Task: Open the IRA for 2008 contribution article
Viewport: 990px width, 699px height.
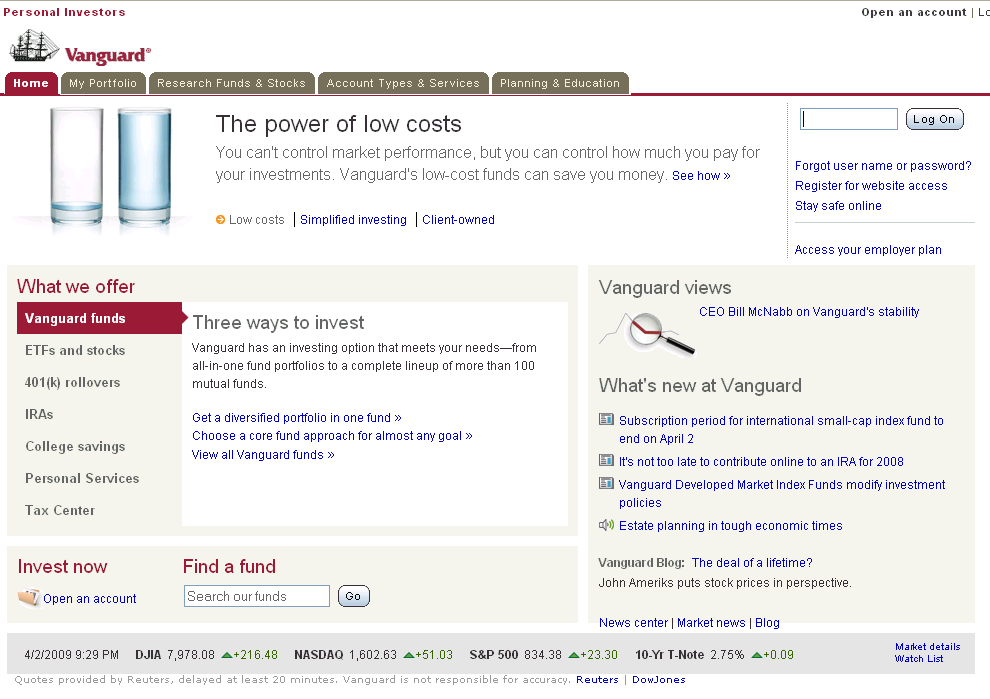Action: pyautogui.click(x=761, y=462)
